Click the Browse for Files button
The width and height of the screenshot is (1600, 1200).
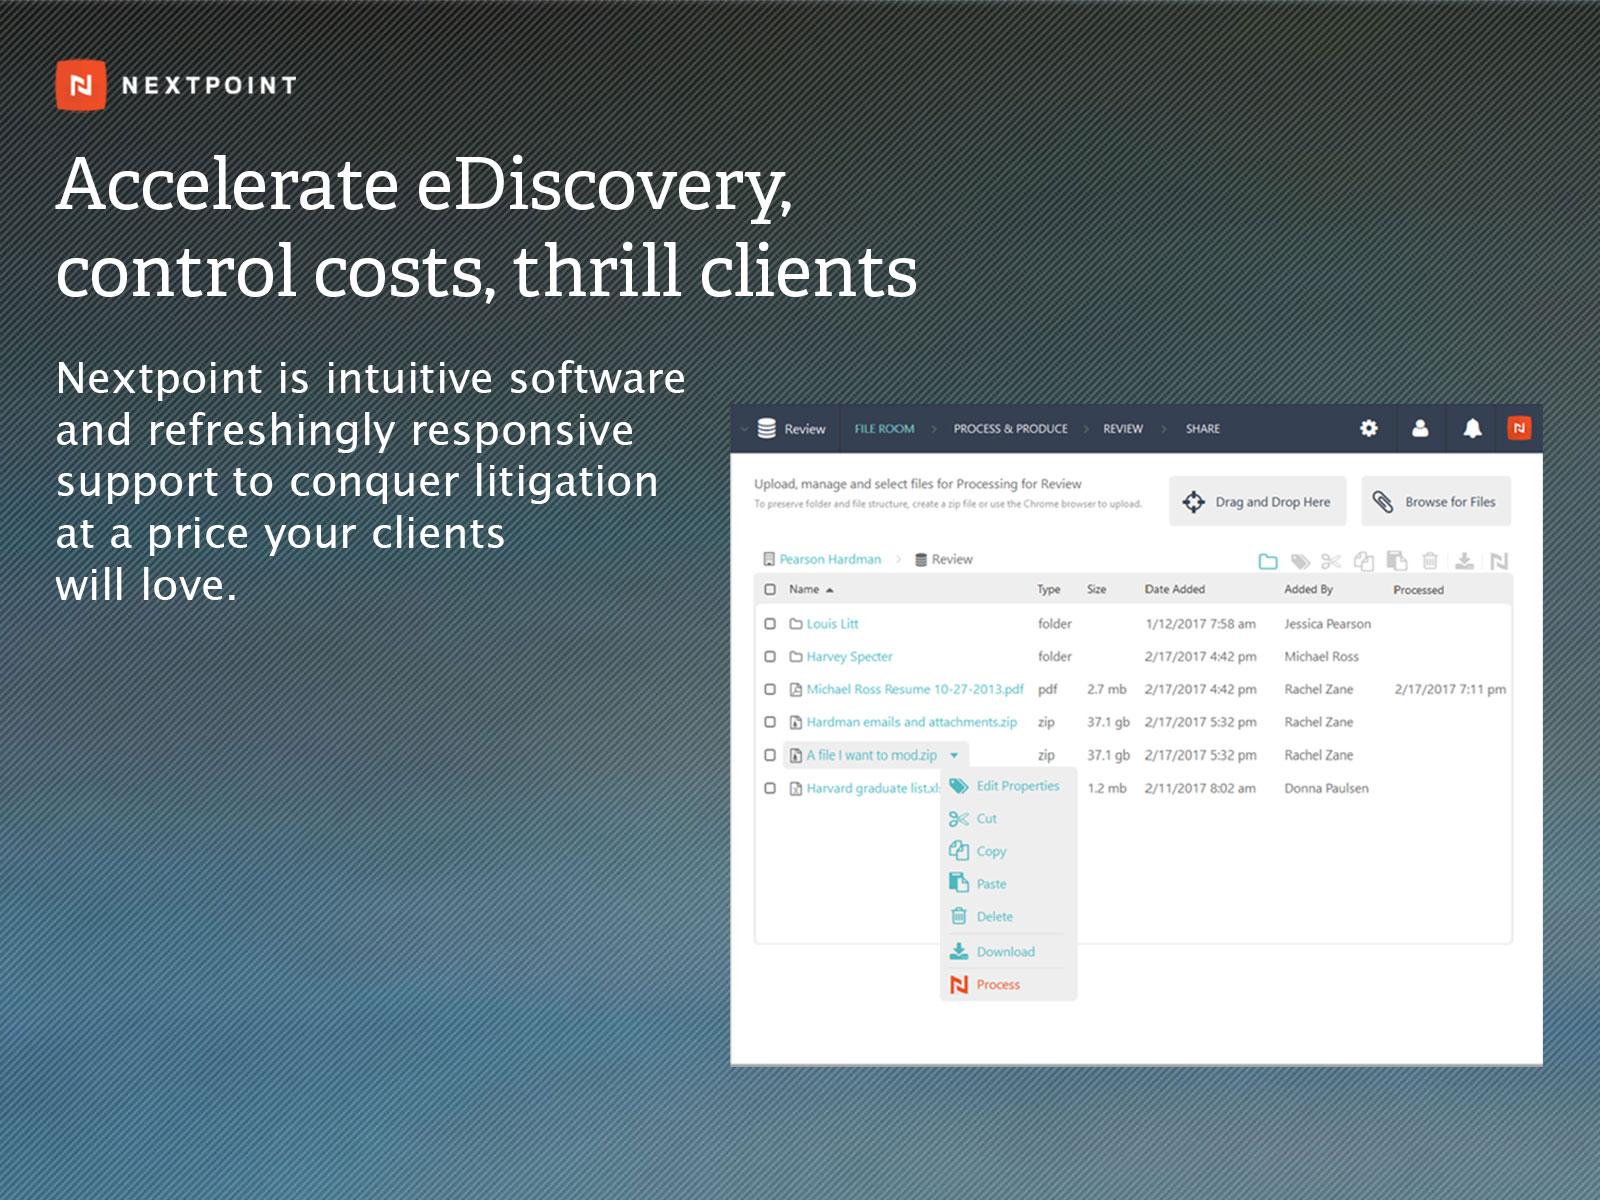(1435, 501)
